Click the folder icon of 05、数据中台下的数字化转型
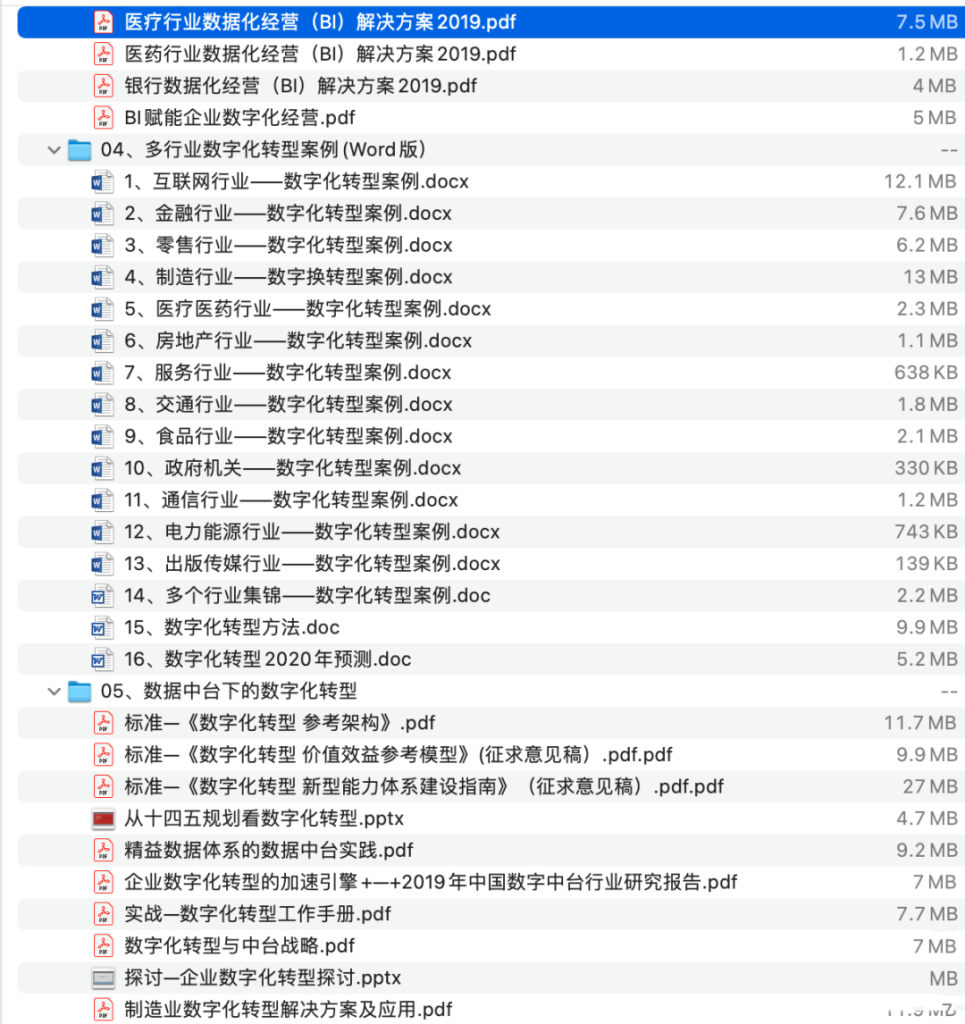Screen dimensions: 965x1024 (x=80, y=691)
